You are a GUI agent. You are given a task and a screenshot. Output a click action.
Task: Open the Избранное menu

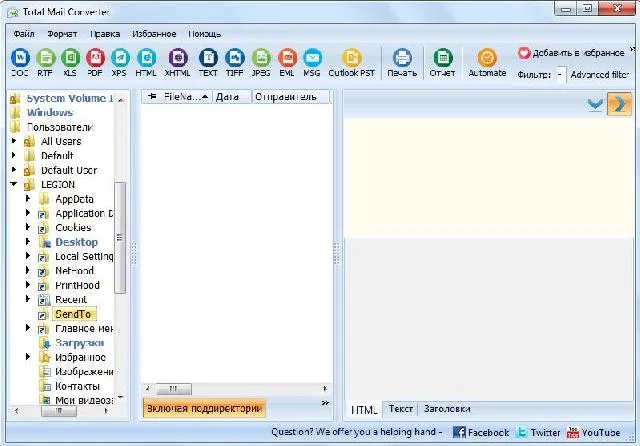click(154, 34)
